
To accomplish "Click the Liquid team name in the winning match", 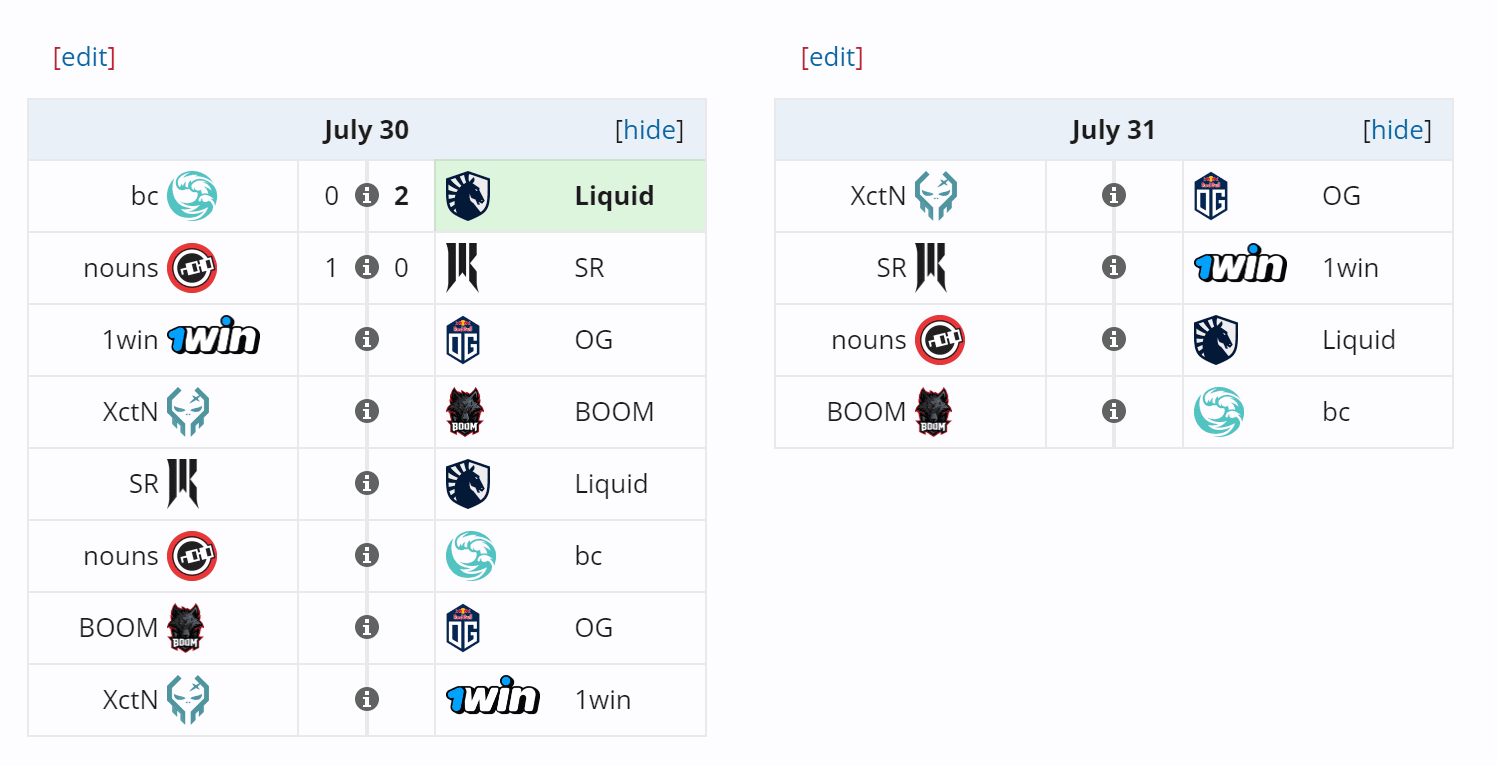I will [x=614, y=196].
